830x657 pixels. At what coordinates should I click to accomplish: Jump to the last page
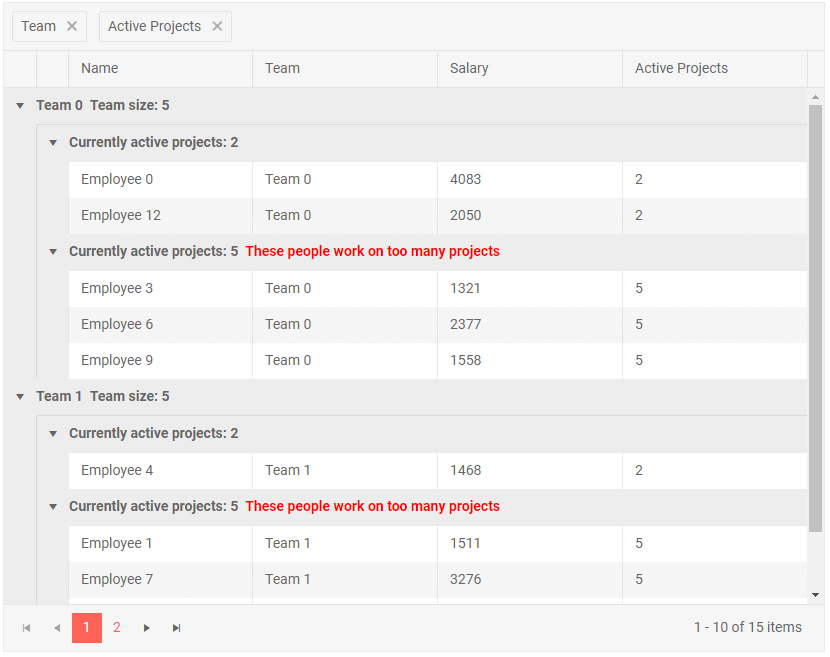pos(177,628)
